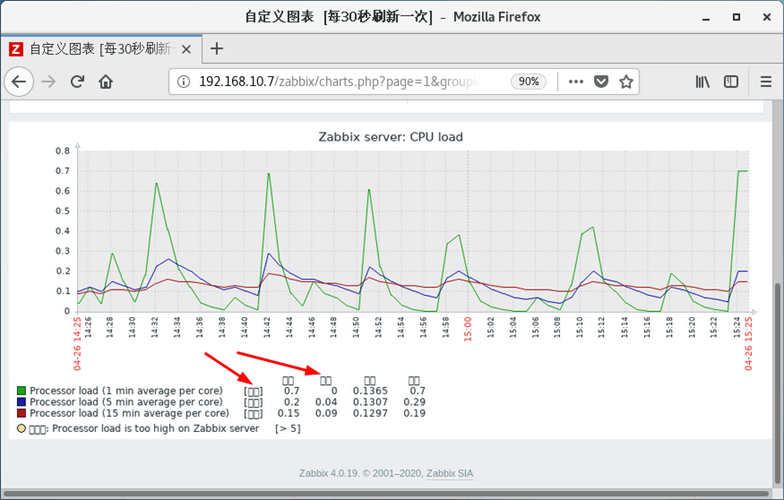Select 'Processor load (5 min average per core)' label
784x500 pixels.
126,402
